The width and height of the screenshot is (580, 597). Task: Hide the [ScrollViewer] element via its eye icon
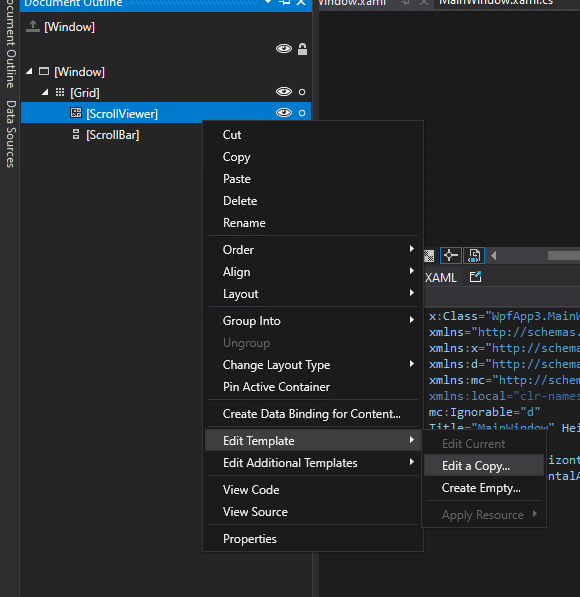284,113
